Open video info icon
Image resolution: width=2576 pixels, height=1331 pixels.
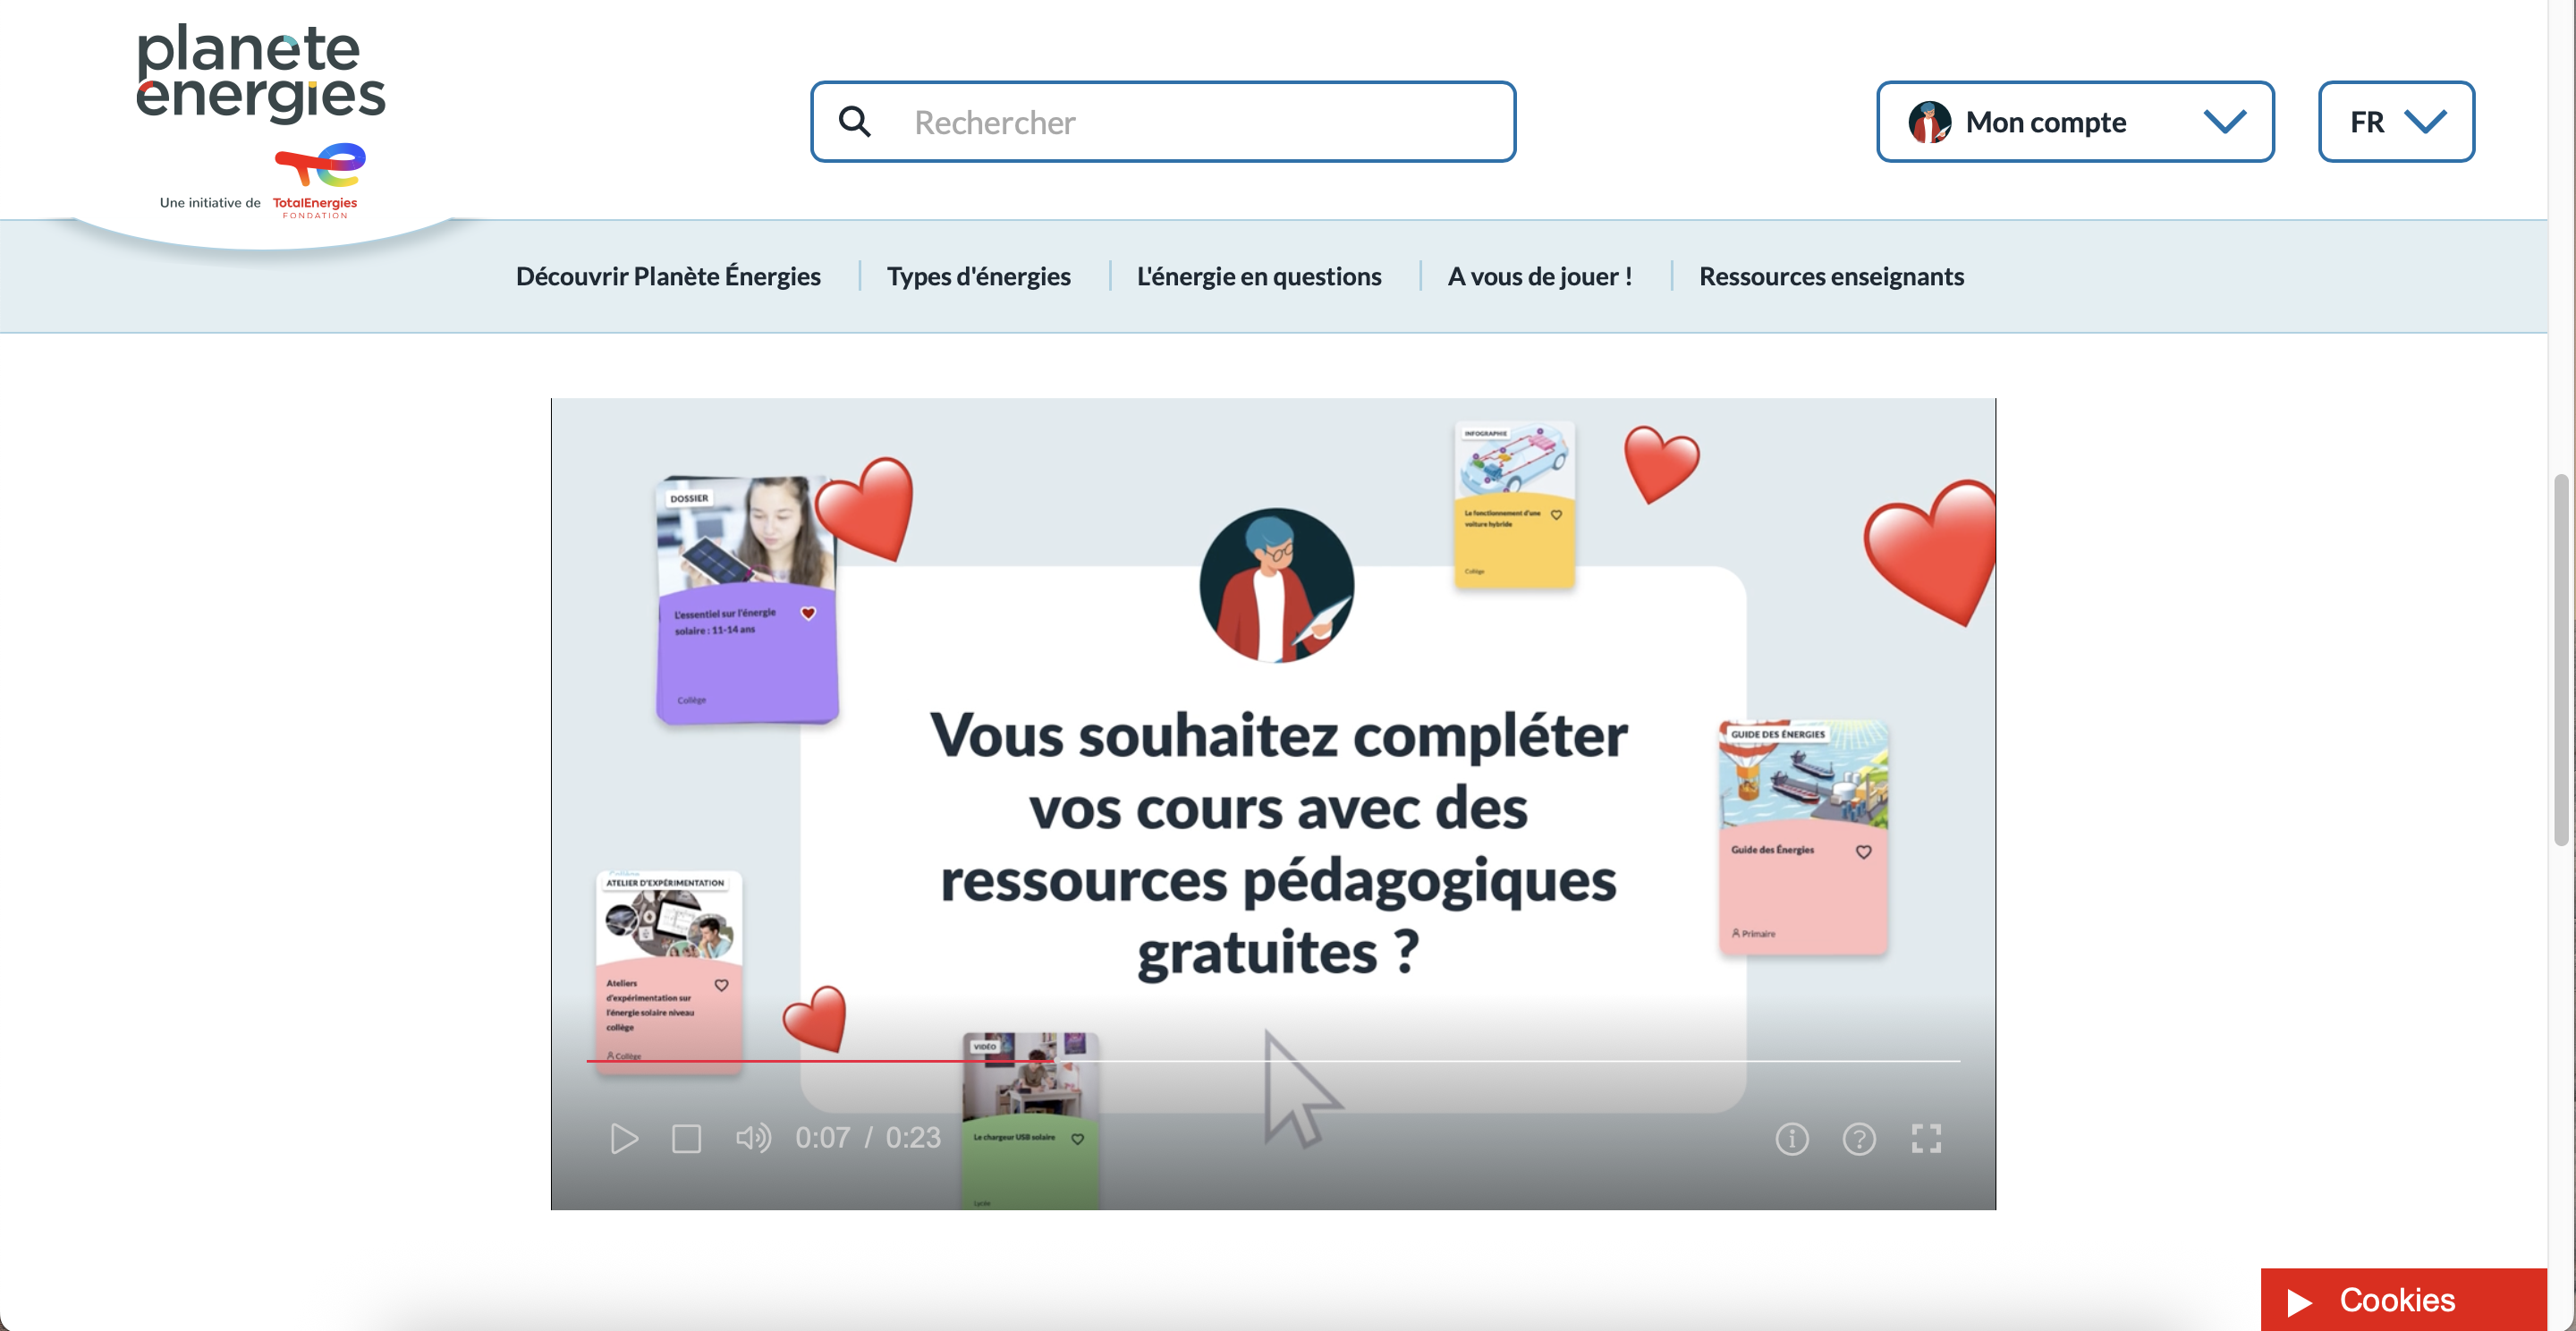[1791, 1138]
